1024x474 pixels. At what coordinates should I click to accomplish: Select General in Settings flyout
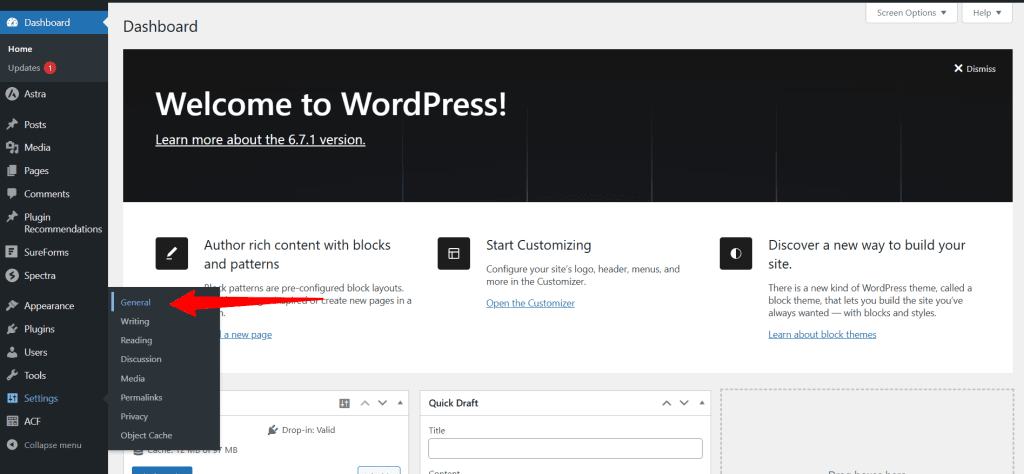pos(135,302)
